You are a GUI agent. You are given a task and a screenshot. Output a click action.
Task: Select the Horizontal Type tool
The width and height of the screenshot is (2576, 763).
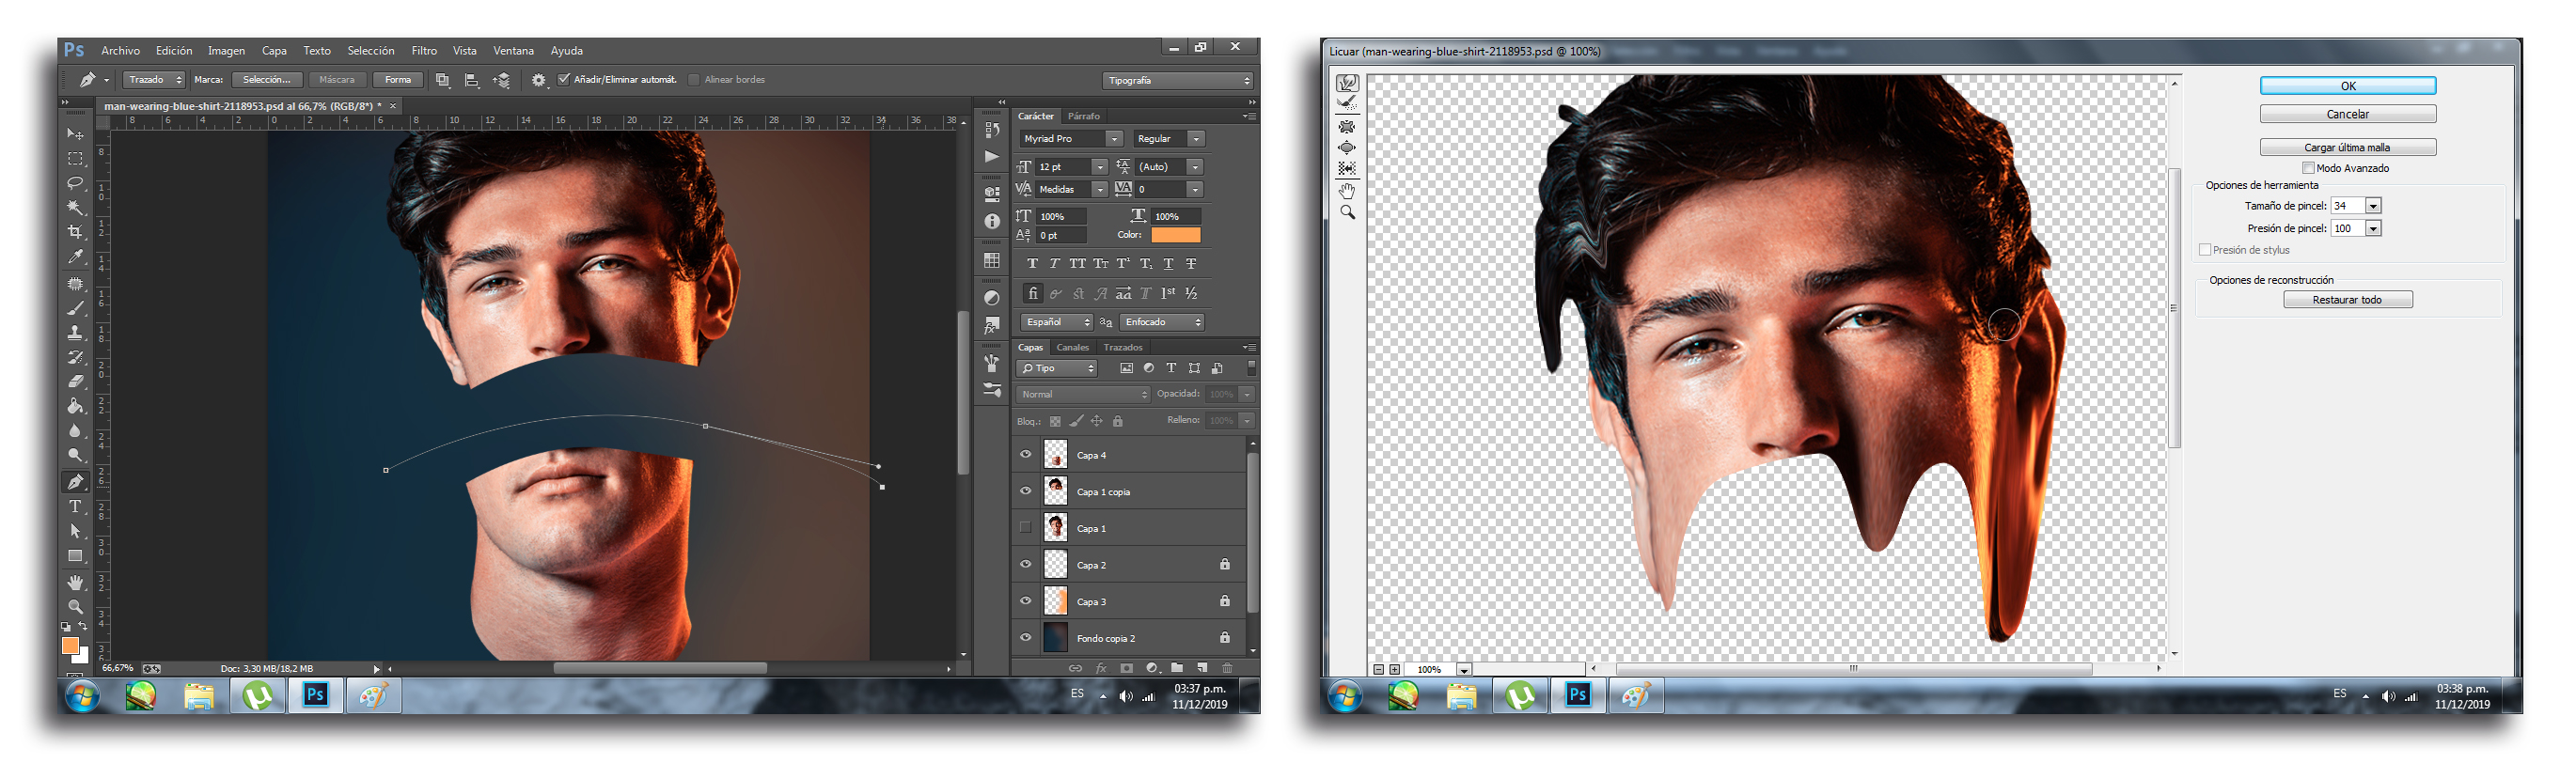pyautogui.click(x=75, y=506)
